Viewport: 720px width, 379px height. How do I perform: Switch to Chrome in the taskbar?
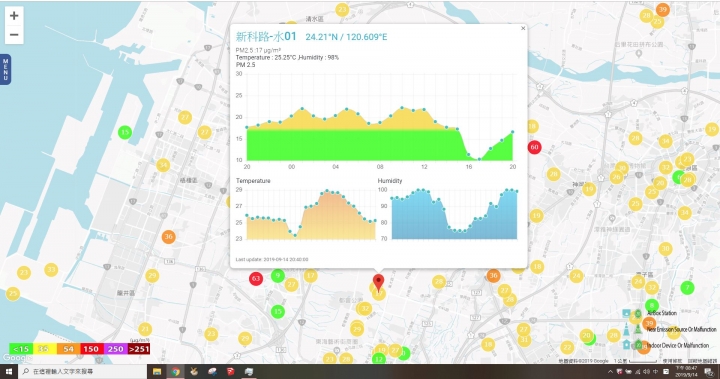175,372
